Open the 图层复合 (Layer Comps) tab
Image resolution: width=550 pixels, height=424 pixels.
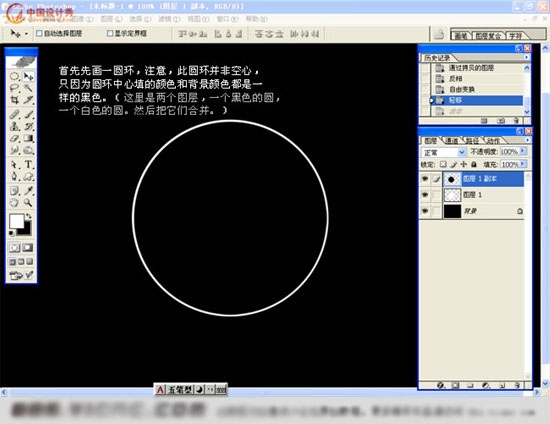point(488,35)
